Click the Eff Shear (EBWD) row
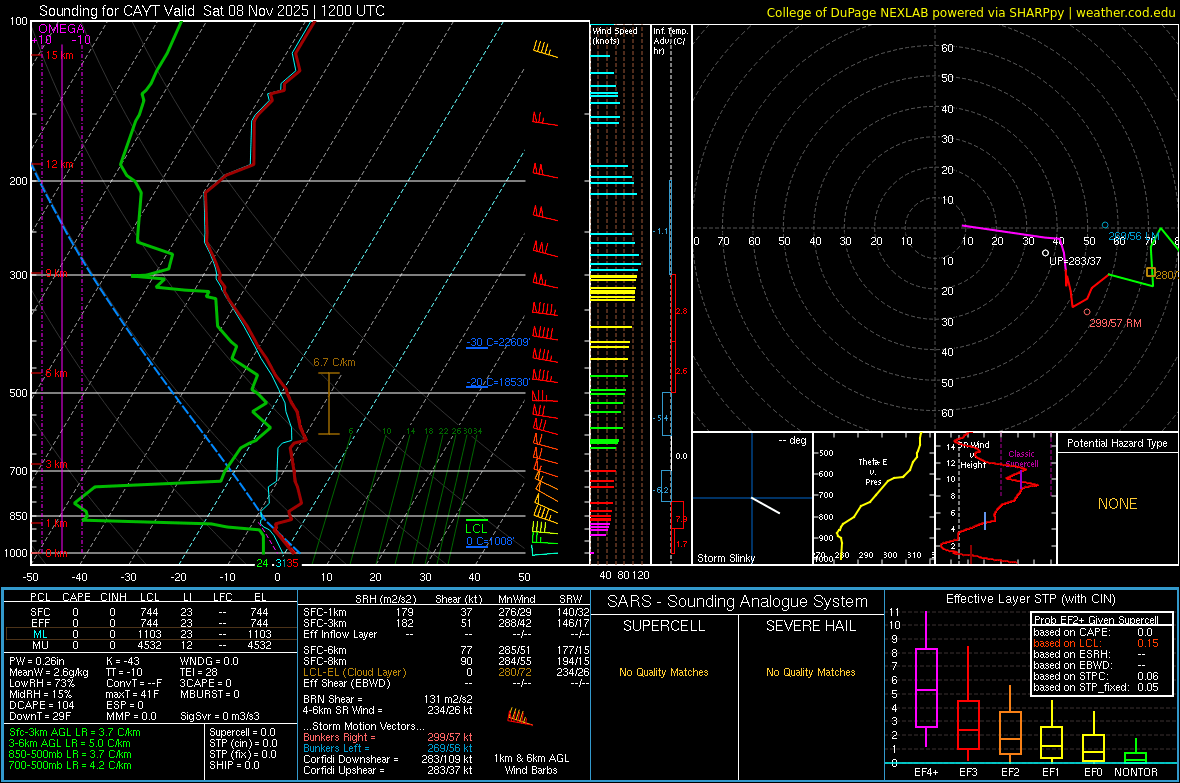1180x783 pixels. tap(446, 683)
